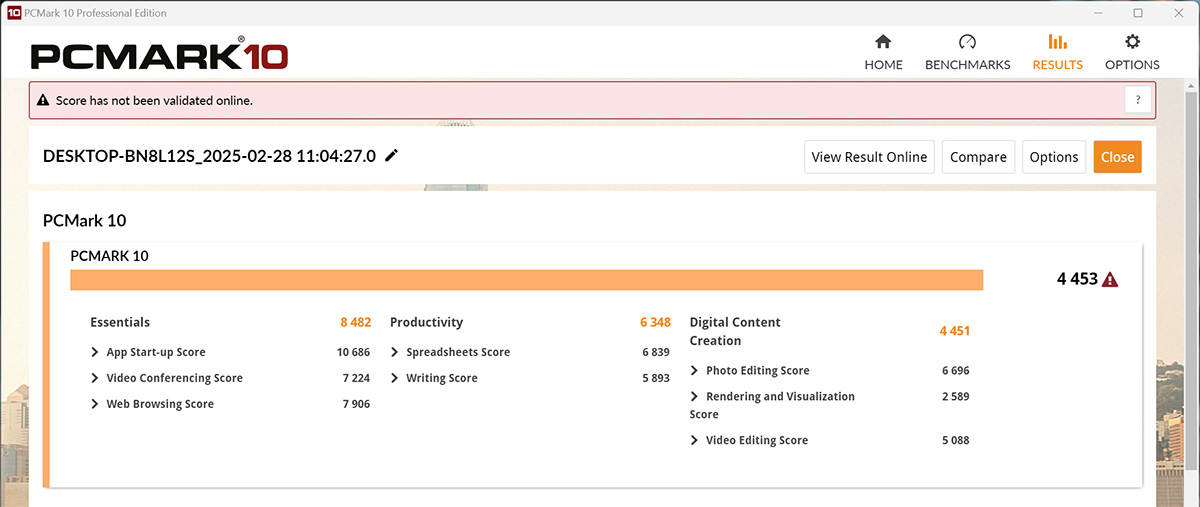Switch to the BENCHMARKS tab
The image size is (1200, 507).
[967, 53]
